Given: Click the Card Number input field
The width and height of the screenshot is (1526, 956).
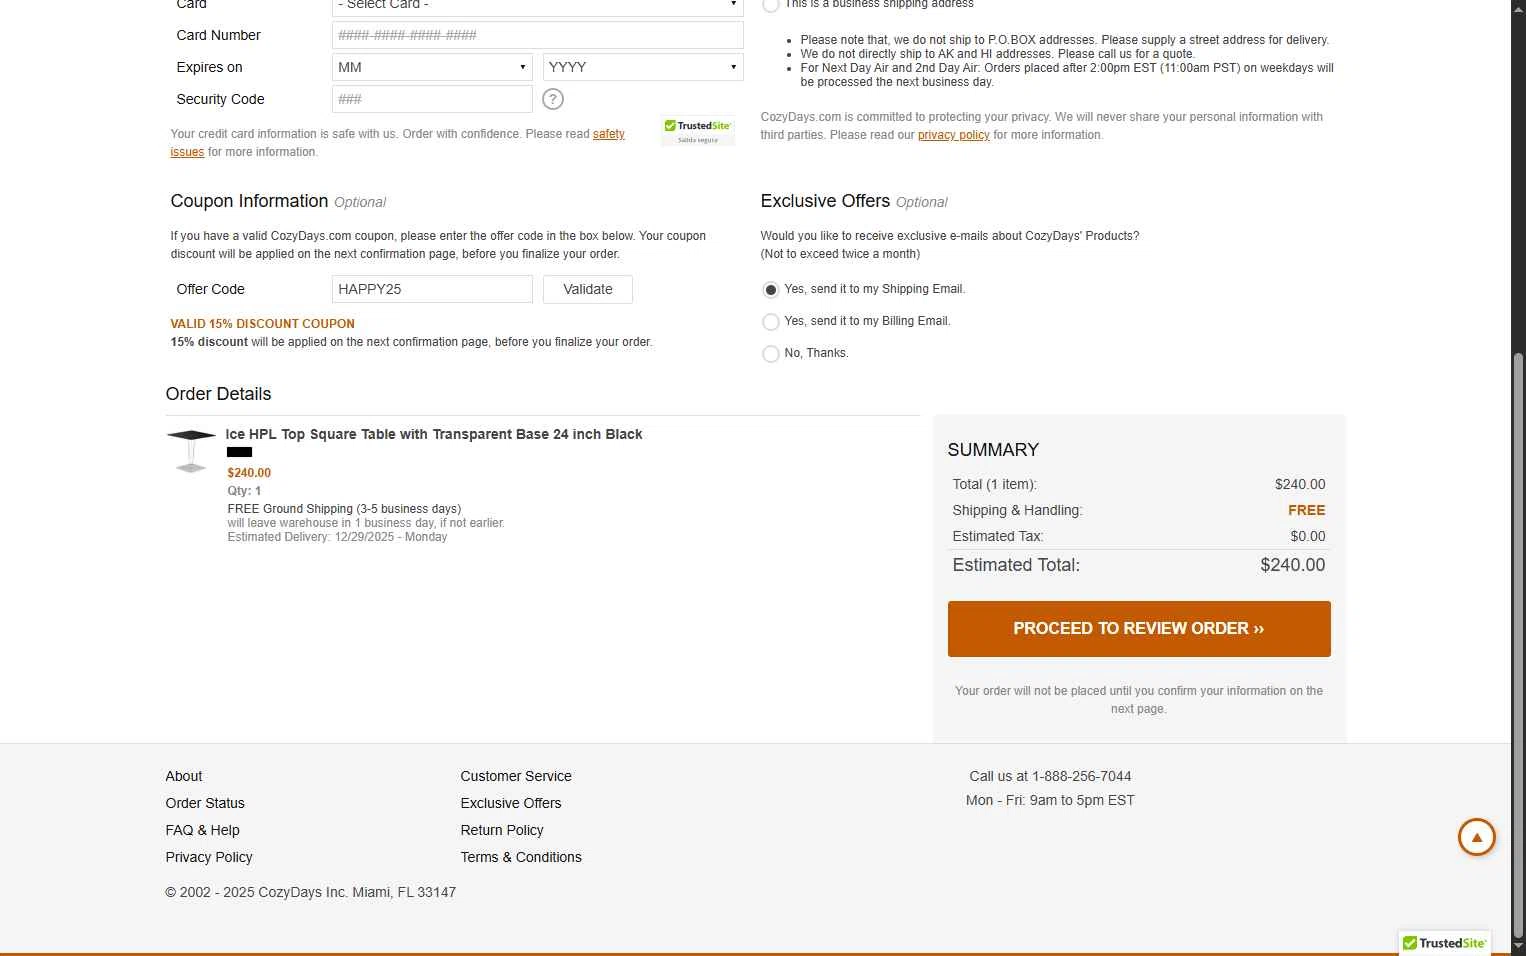Looking at the screenshot, I should pyautogui.click(x=538, y=35).
